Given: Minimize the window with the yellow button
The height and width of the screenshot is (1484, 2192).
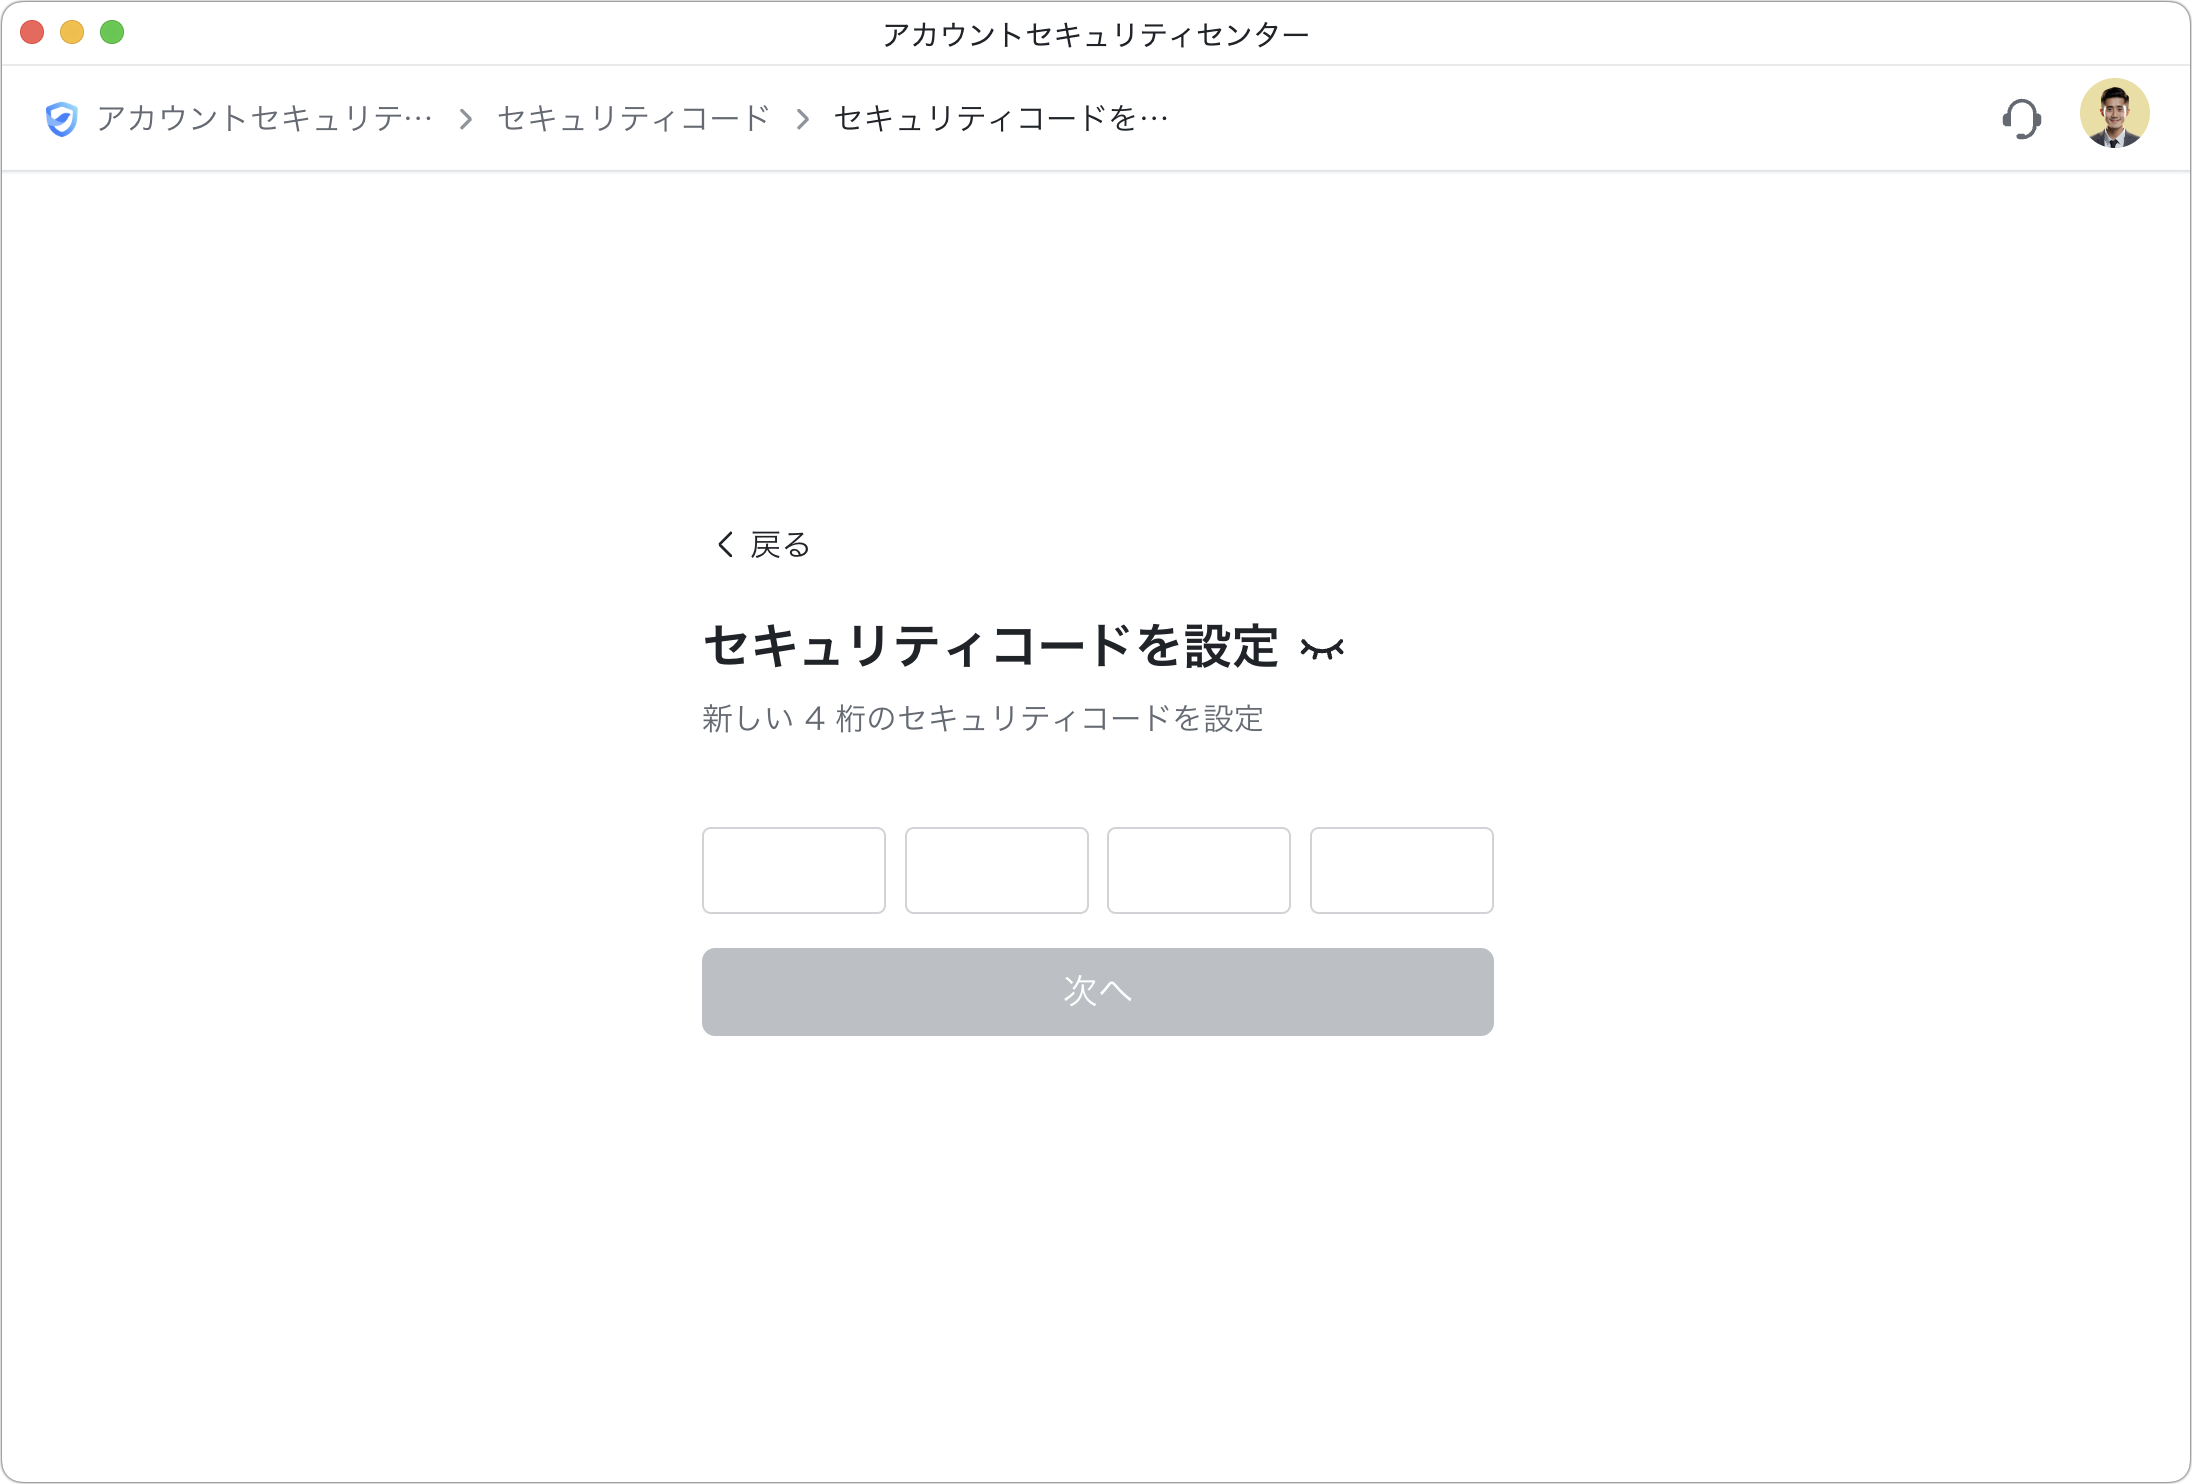Looking at the screenshot, I should tap(72, 33).
